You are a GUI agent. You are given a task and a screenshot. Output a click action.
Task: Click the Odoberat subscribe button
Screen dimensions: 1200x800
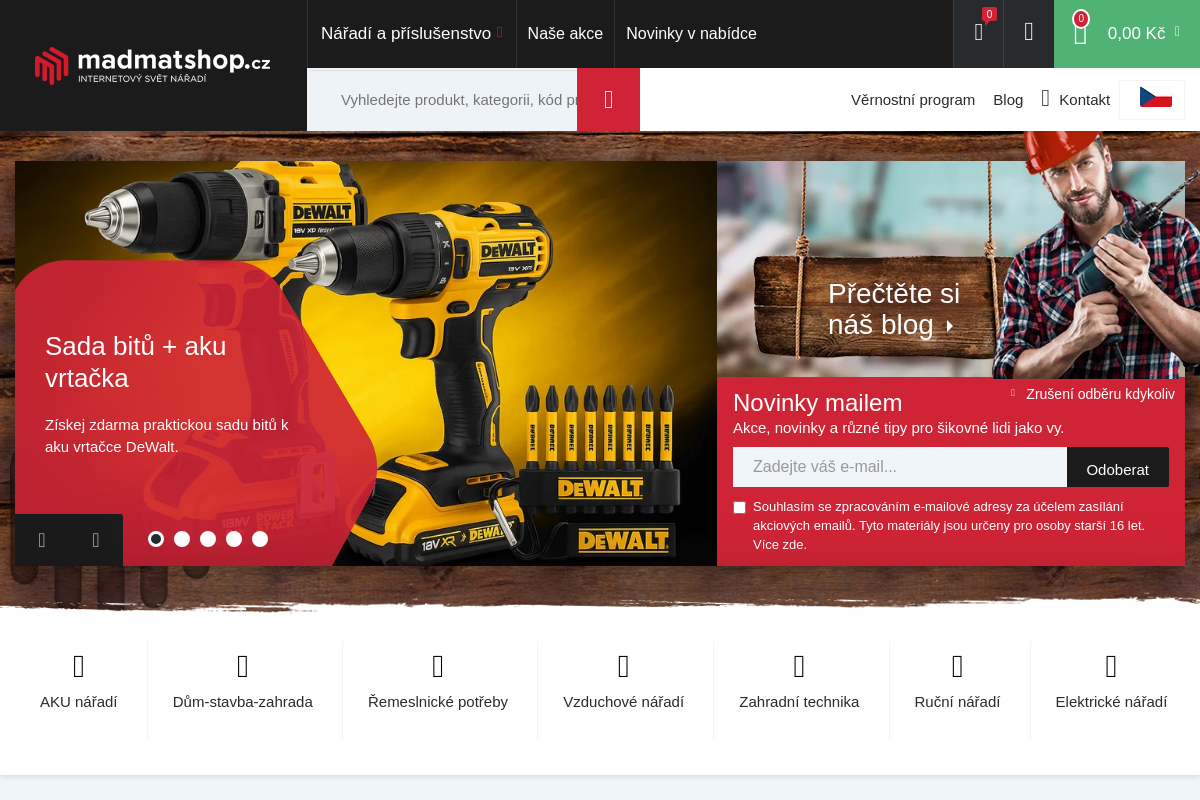tap(1118, 469)
